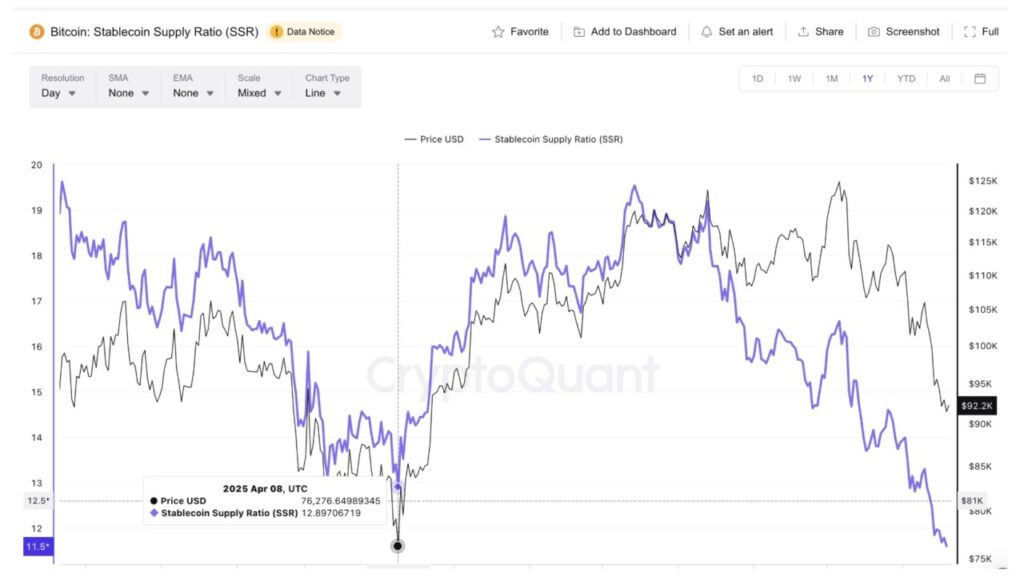Click the Bitcoin logo icon
The width and height of the screenshot is (1024, 585).
37,32
